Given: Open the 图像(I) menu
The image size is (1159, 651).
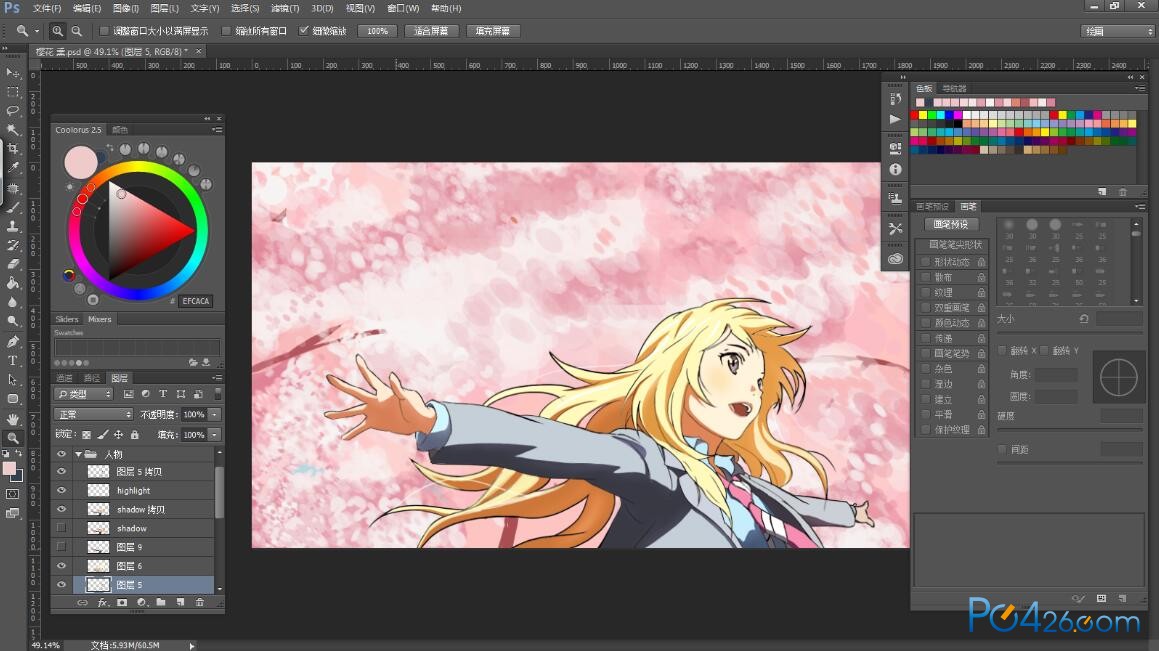Looking at the screenshot, I should (x=126, y=8).
